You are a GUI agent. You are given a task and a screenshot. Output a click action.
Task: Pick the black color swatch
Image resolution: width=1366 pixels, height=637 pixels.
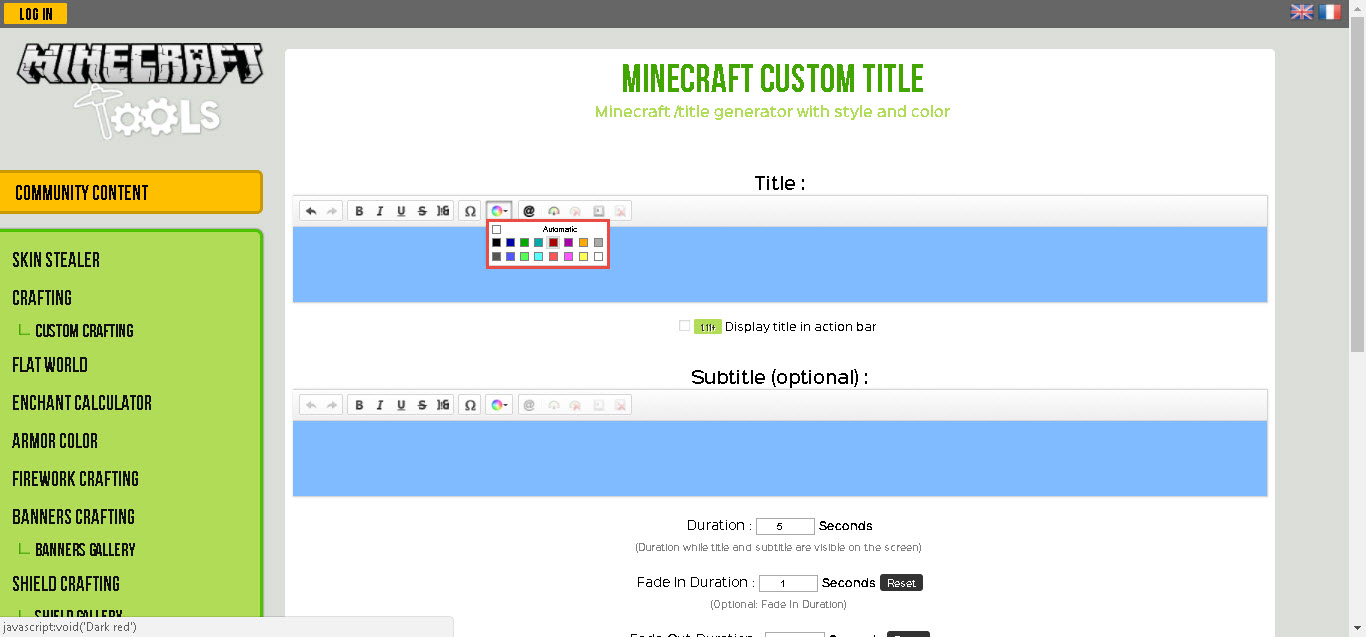496,242
